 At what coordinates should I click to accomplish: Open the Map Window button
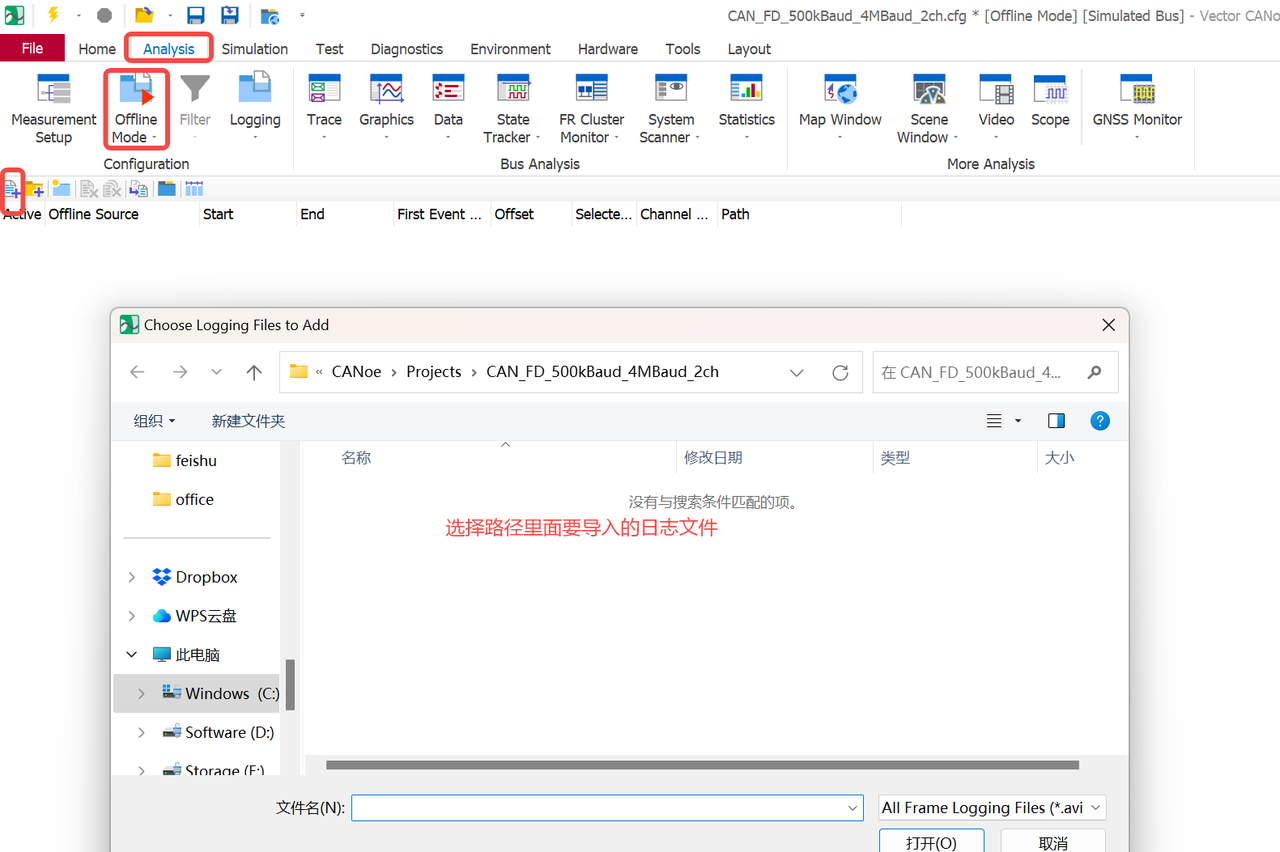pyautogui.click(x=840, y=107)
